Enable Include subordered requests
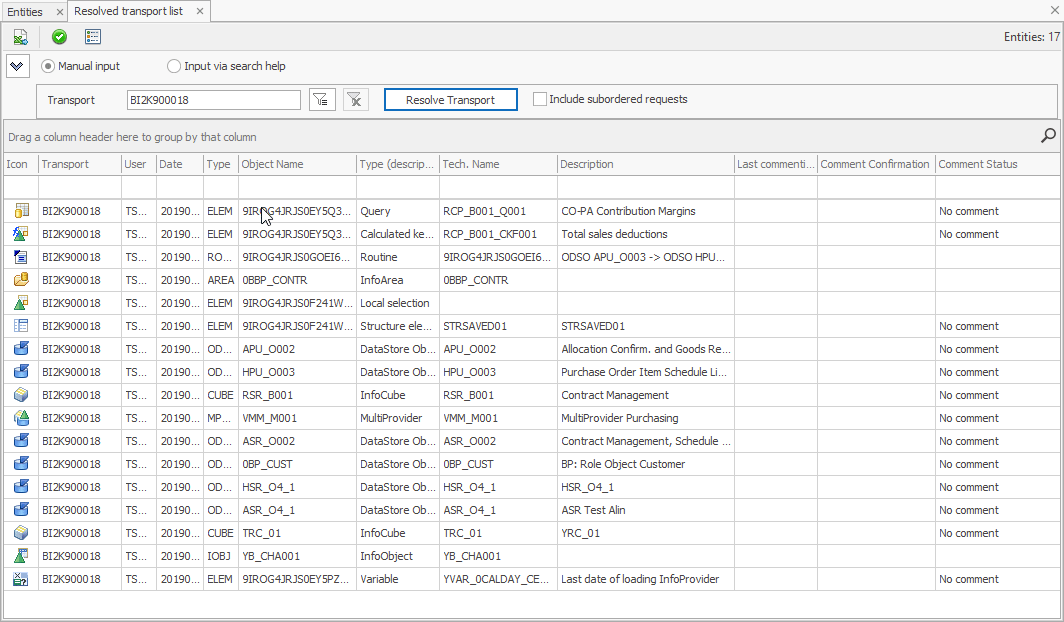Viewport: 1064px width, 622px height. pyautogui.click(x=540, y=99)
